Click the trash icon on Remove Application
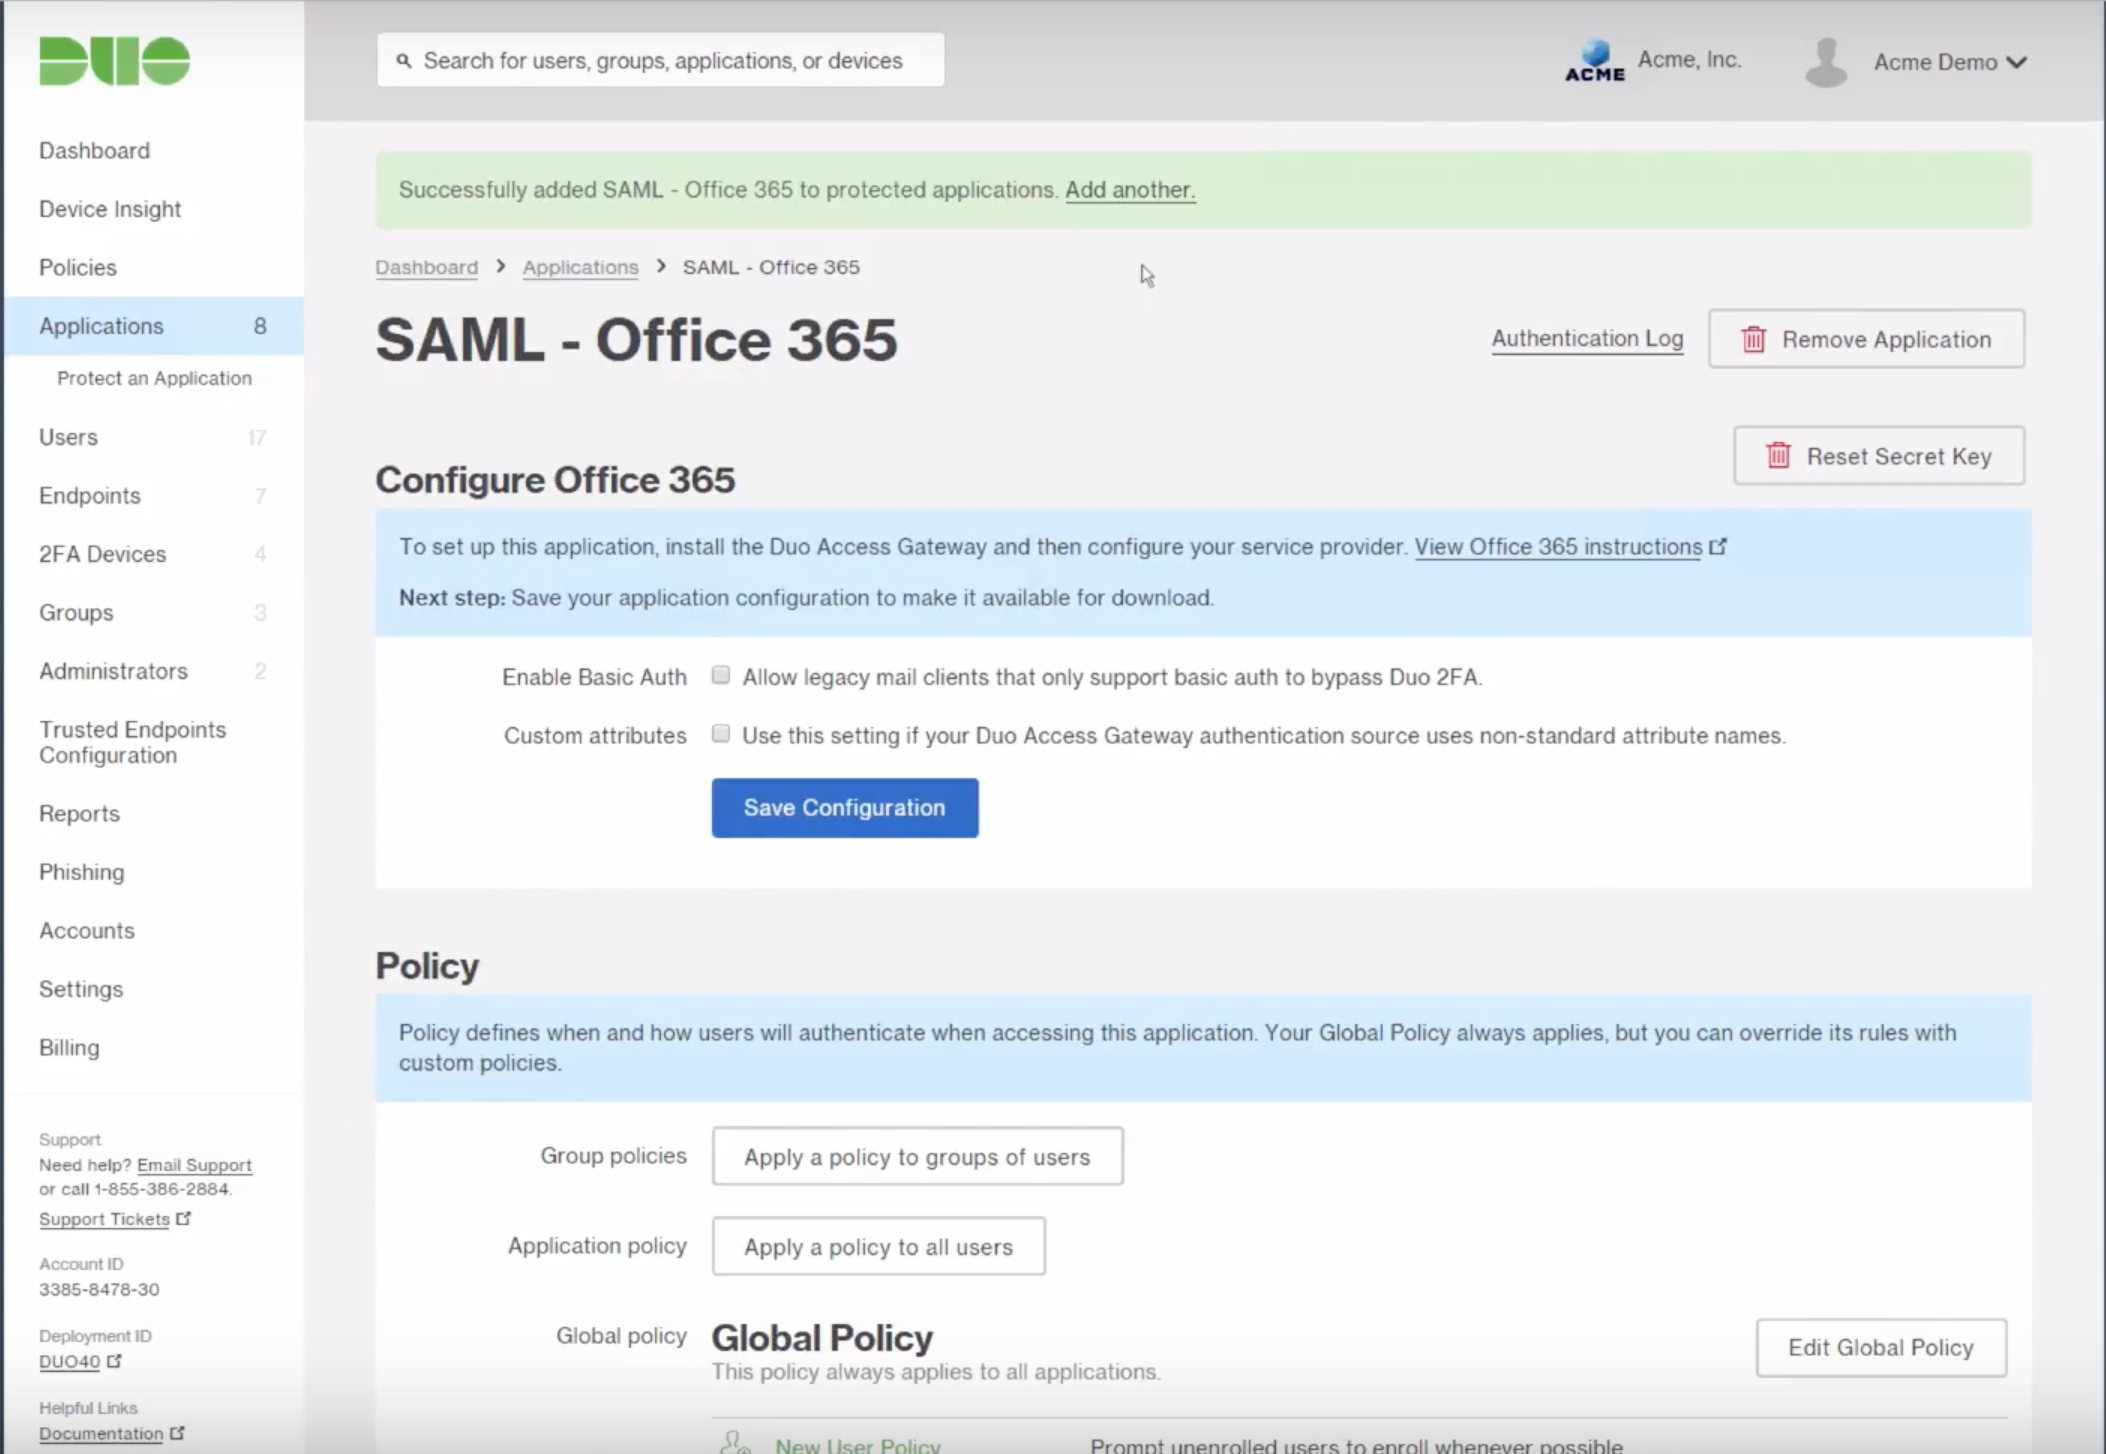The width and height of the screenshot is (2106, 1454). click(x=1753, y=339)
